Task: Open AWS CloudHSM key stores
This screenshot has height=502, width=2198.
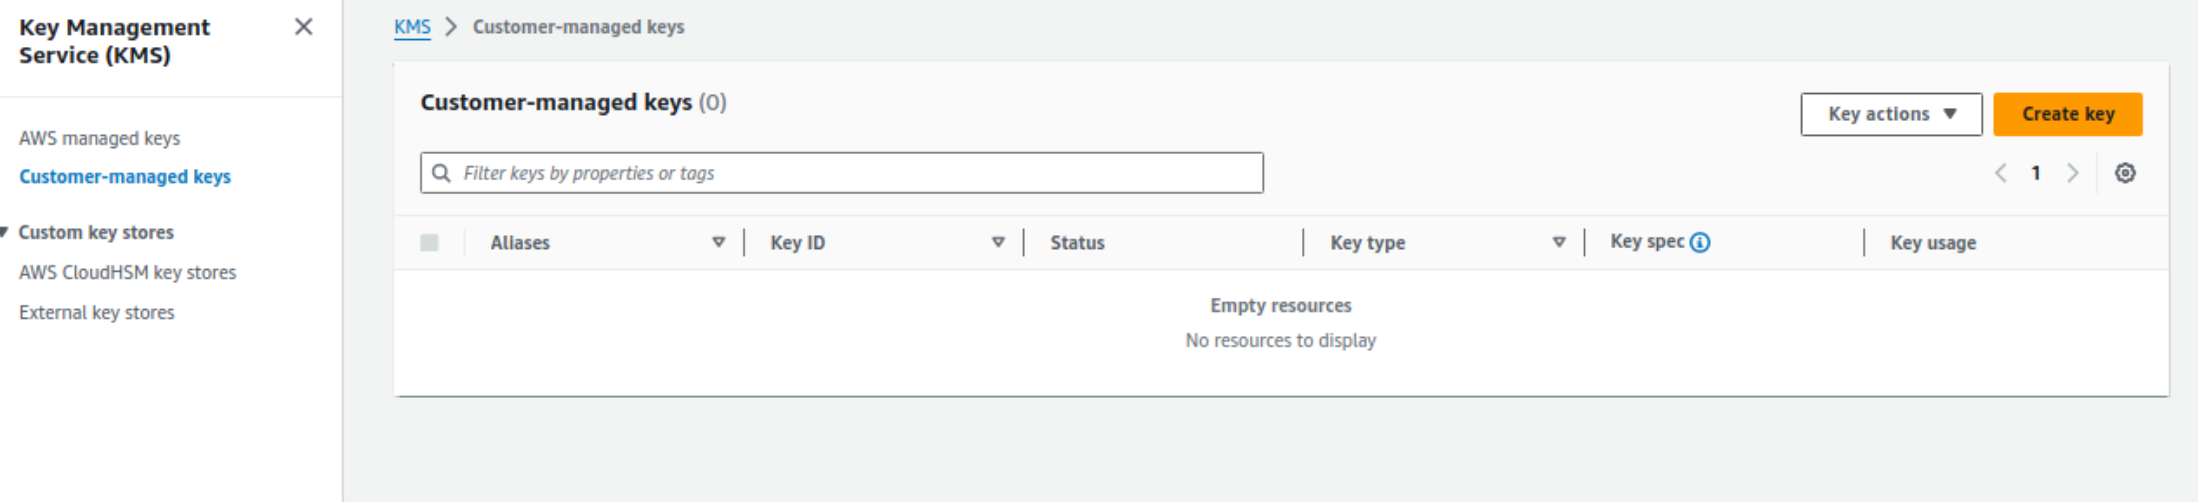Action: pos(128,272)
